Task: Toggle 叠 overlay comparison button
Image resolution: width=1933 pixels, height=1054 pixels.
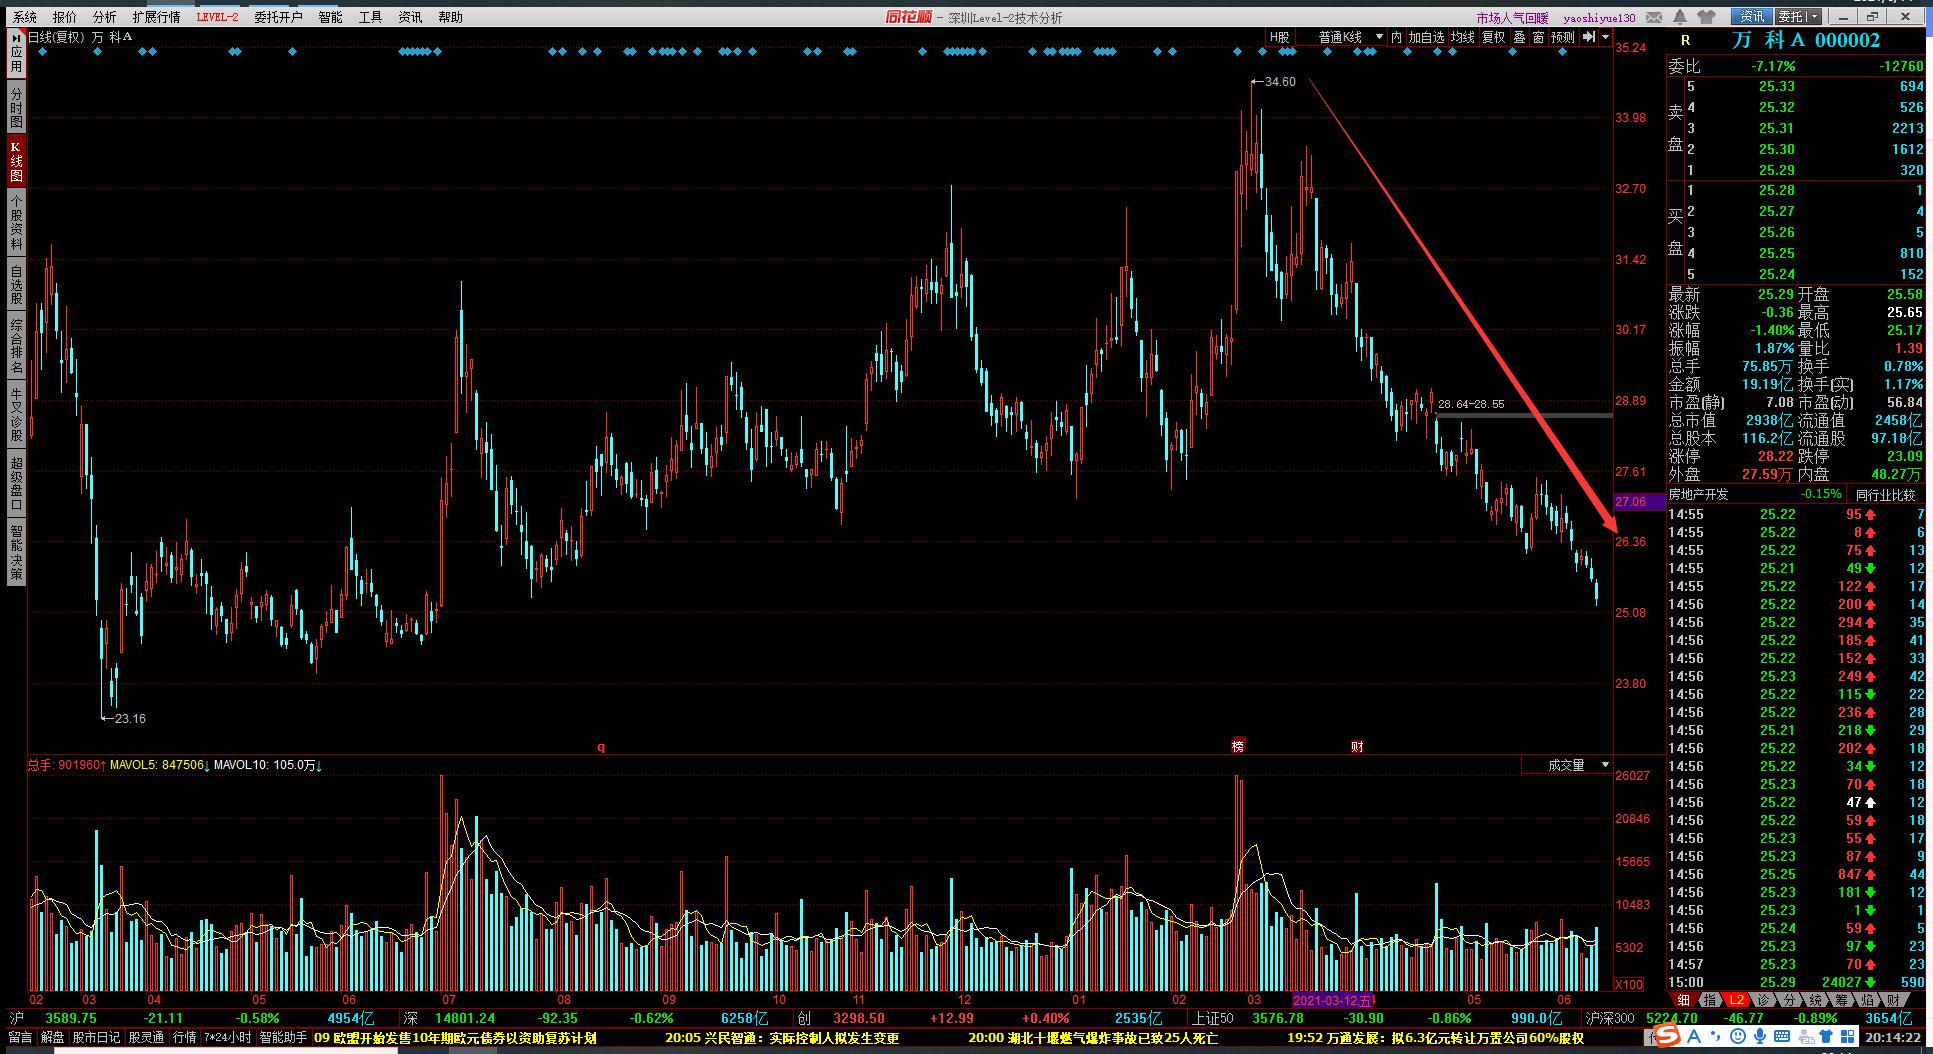Action: (1519, 37)
